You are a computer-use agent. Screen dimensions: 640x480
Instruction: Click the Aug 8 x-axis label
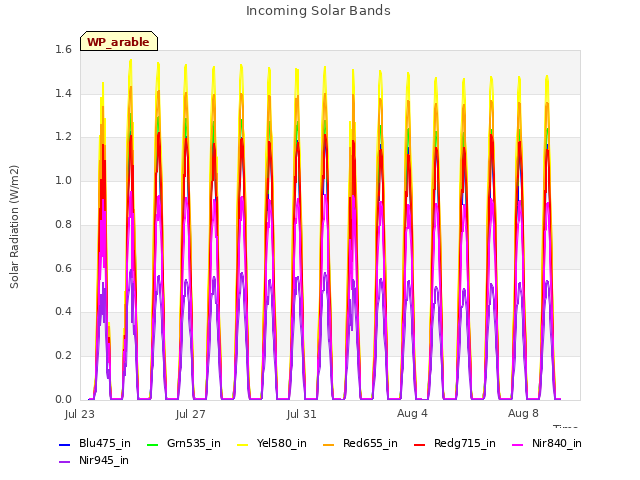point(523,413)
